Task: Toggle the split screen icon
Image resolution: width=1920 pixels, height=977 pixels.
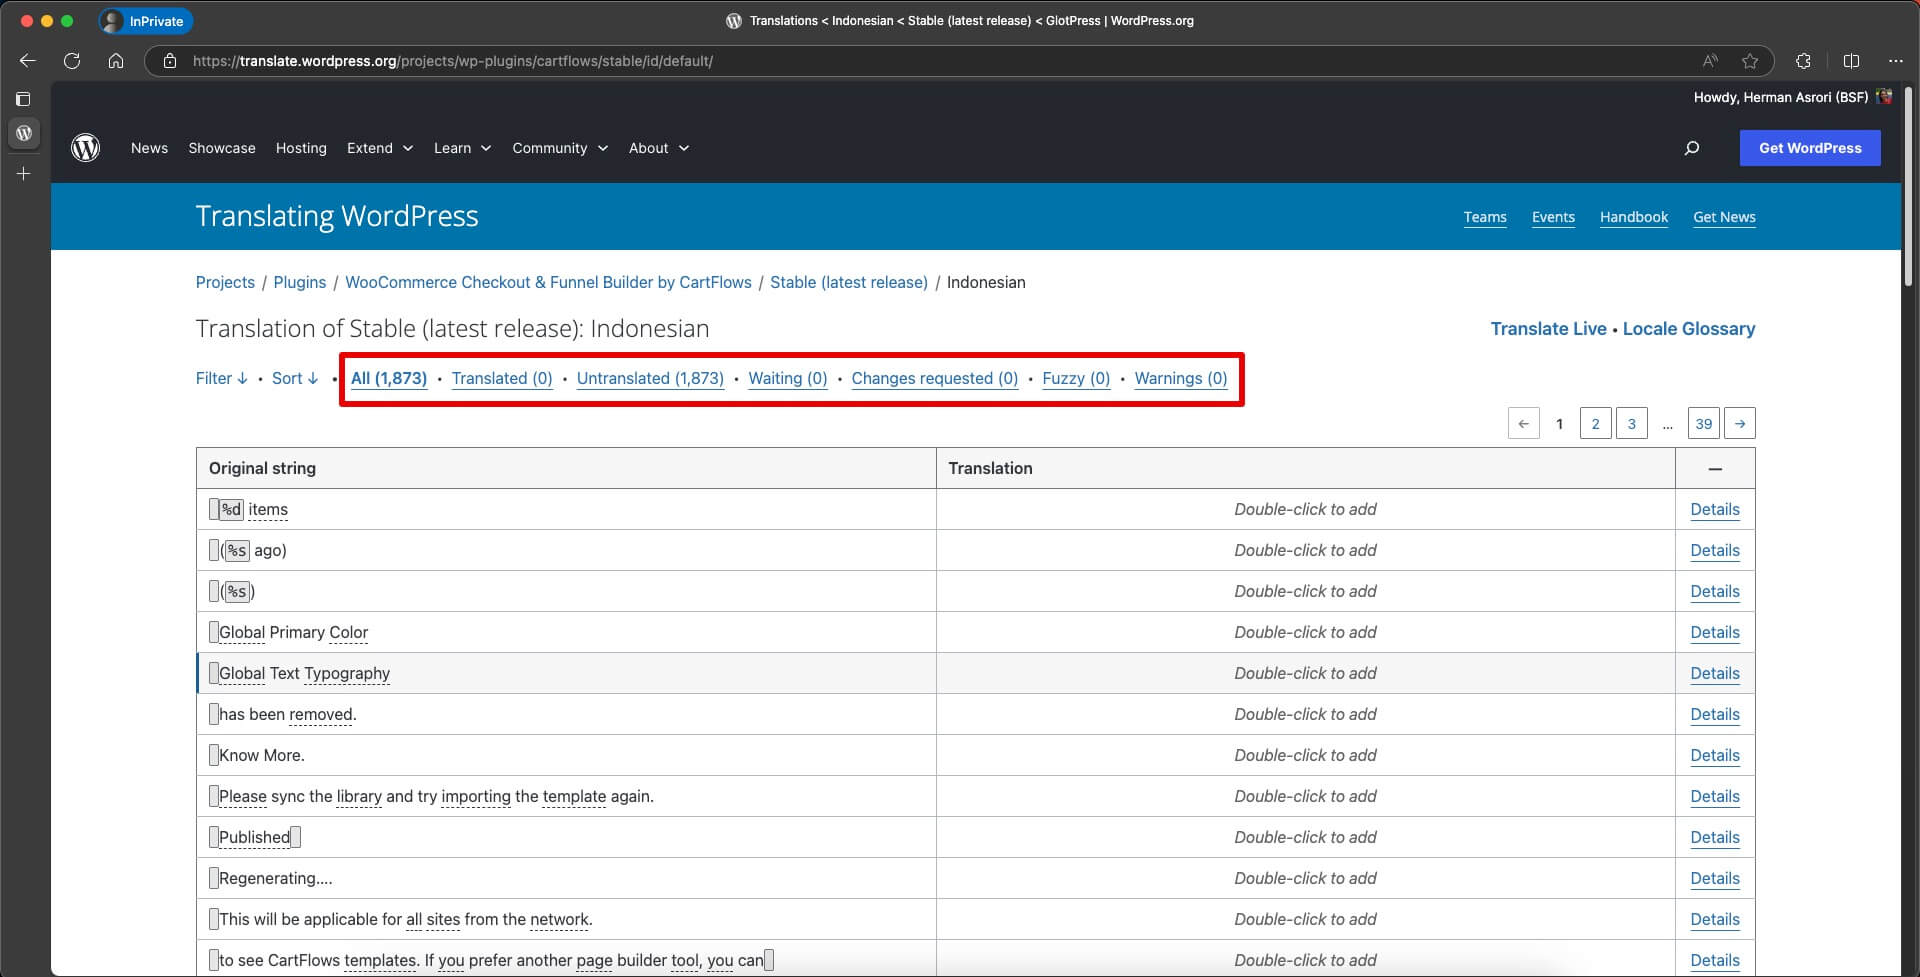Action: 1851,61
